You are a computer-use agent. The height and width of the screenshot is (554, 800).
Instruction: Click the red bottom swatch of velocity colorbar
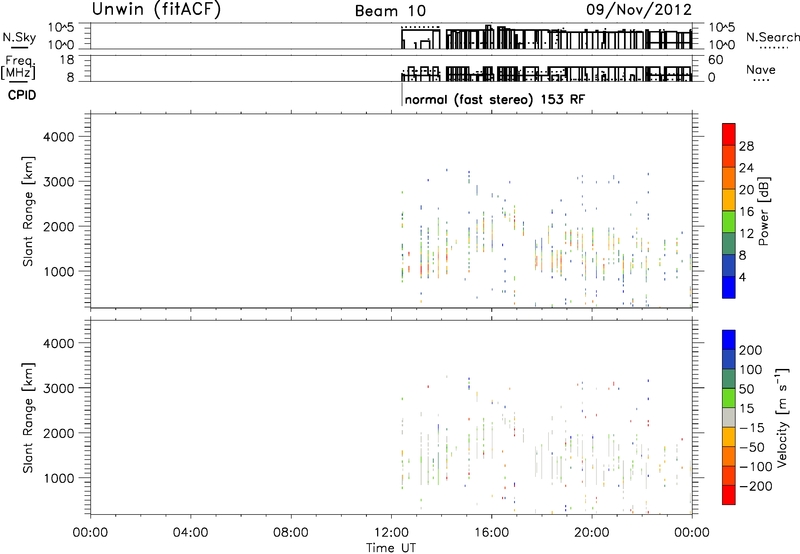[x=729, y=495]
